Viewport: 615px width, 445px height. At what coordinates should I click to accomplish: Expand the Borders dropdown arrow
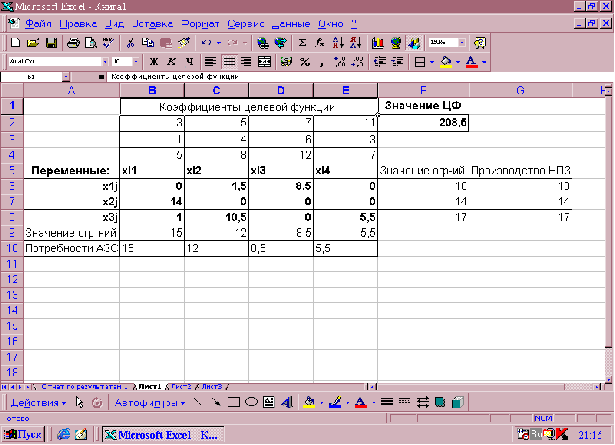(x=432, y=62)
